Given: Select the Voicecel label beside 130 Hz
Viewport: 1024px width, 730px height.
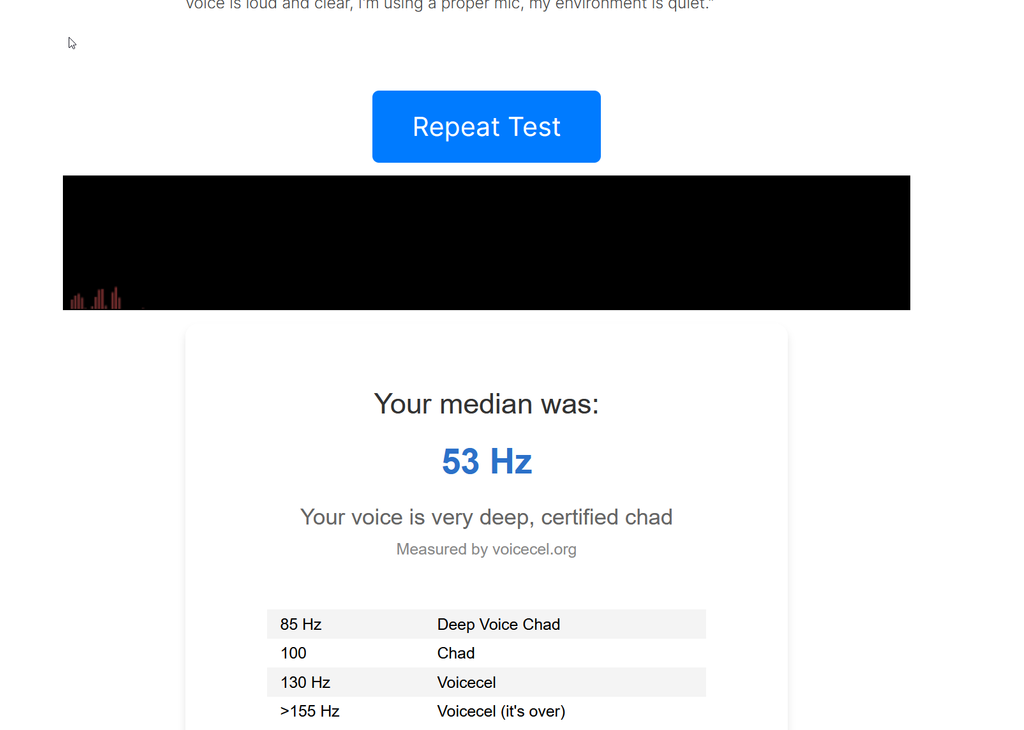Looking at the screenshot, I should (466, 682).
